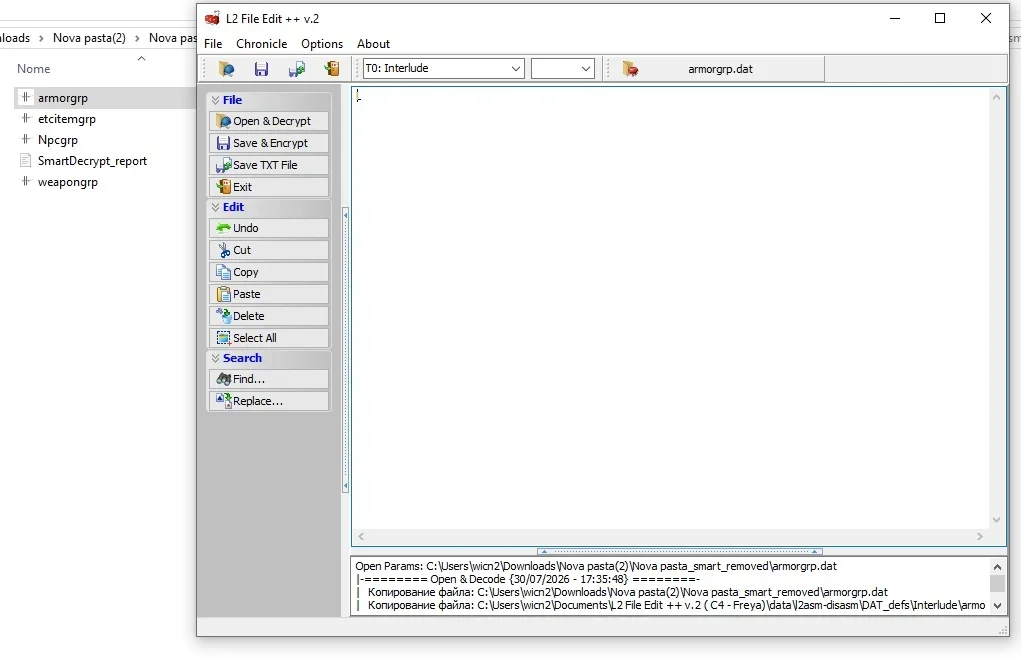This screenshot has height=669, width=1021.
Task: Open the T0: Interlude chronicle dropdown
Action: point(443,68)
